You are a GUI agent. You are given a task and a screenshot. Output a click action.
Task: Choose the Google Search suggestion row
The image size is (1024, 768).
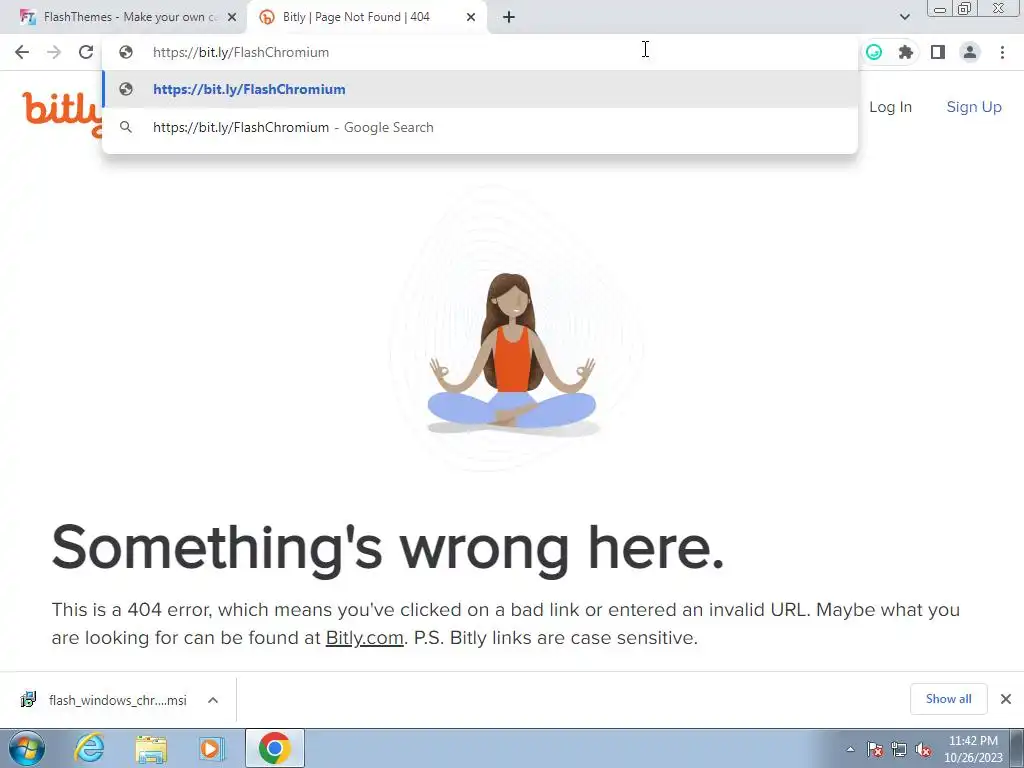480,127
